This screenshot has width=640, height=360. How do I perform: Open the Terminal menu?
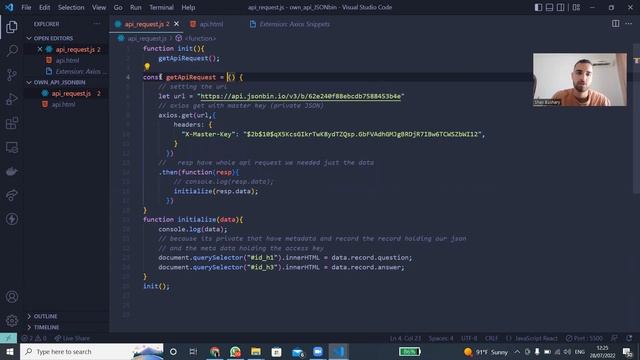(x=161, y=7)
